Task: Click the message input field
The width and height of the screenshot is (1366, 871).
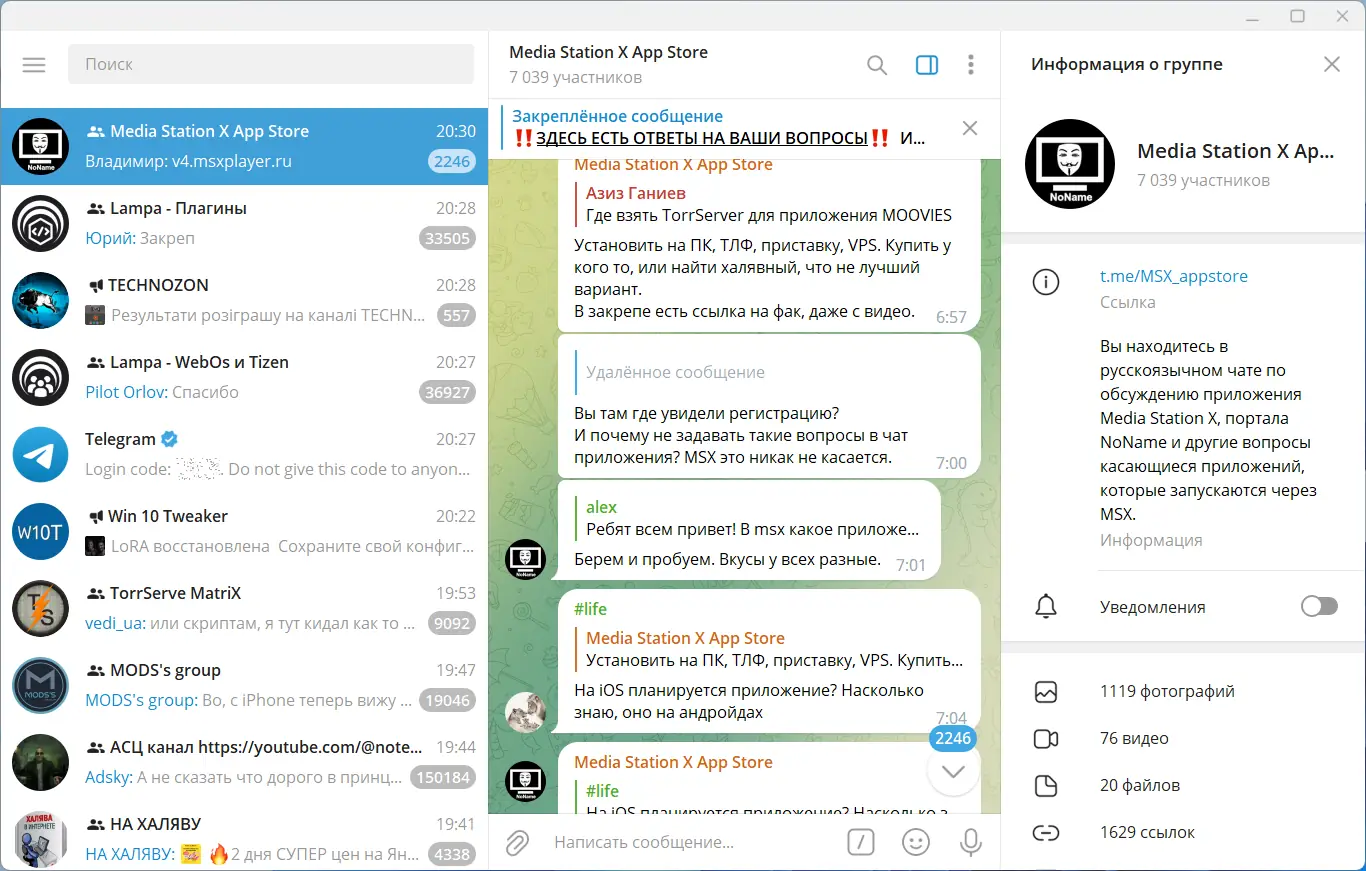Action: [x=680, y=842]
